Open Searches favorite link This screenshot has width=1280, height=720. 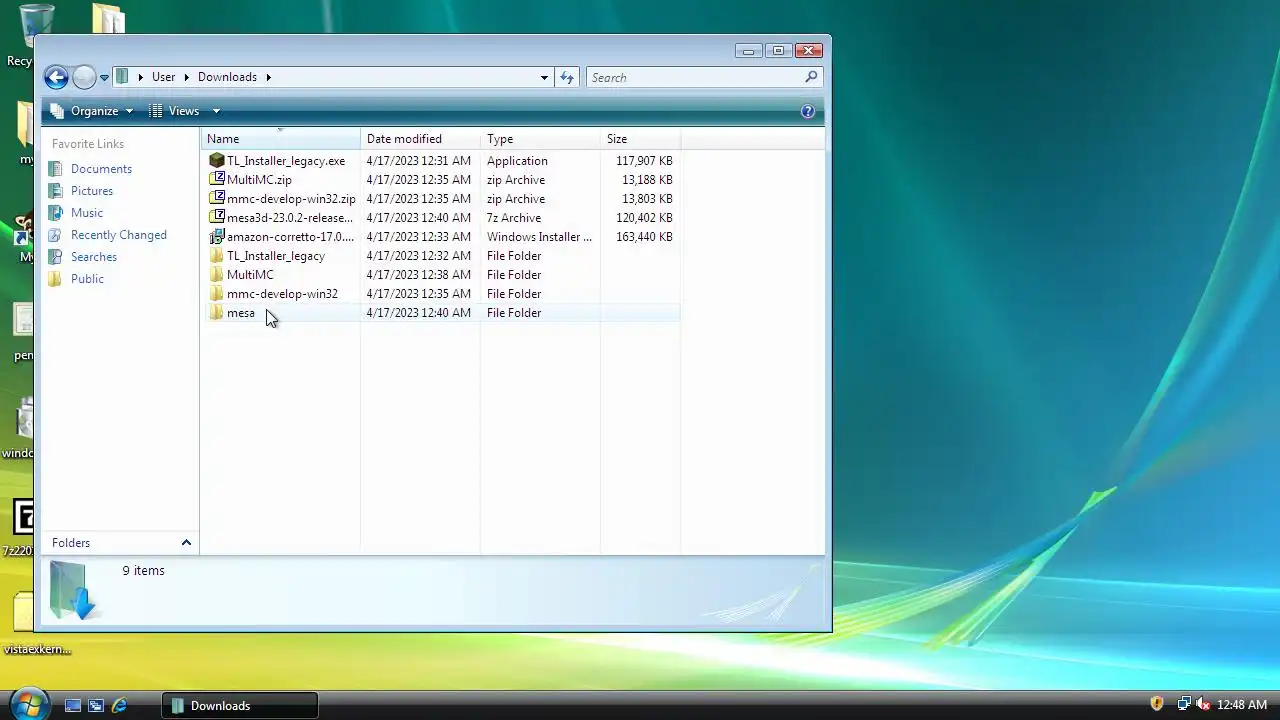coord(94,257)
